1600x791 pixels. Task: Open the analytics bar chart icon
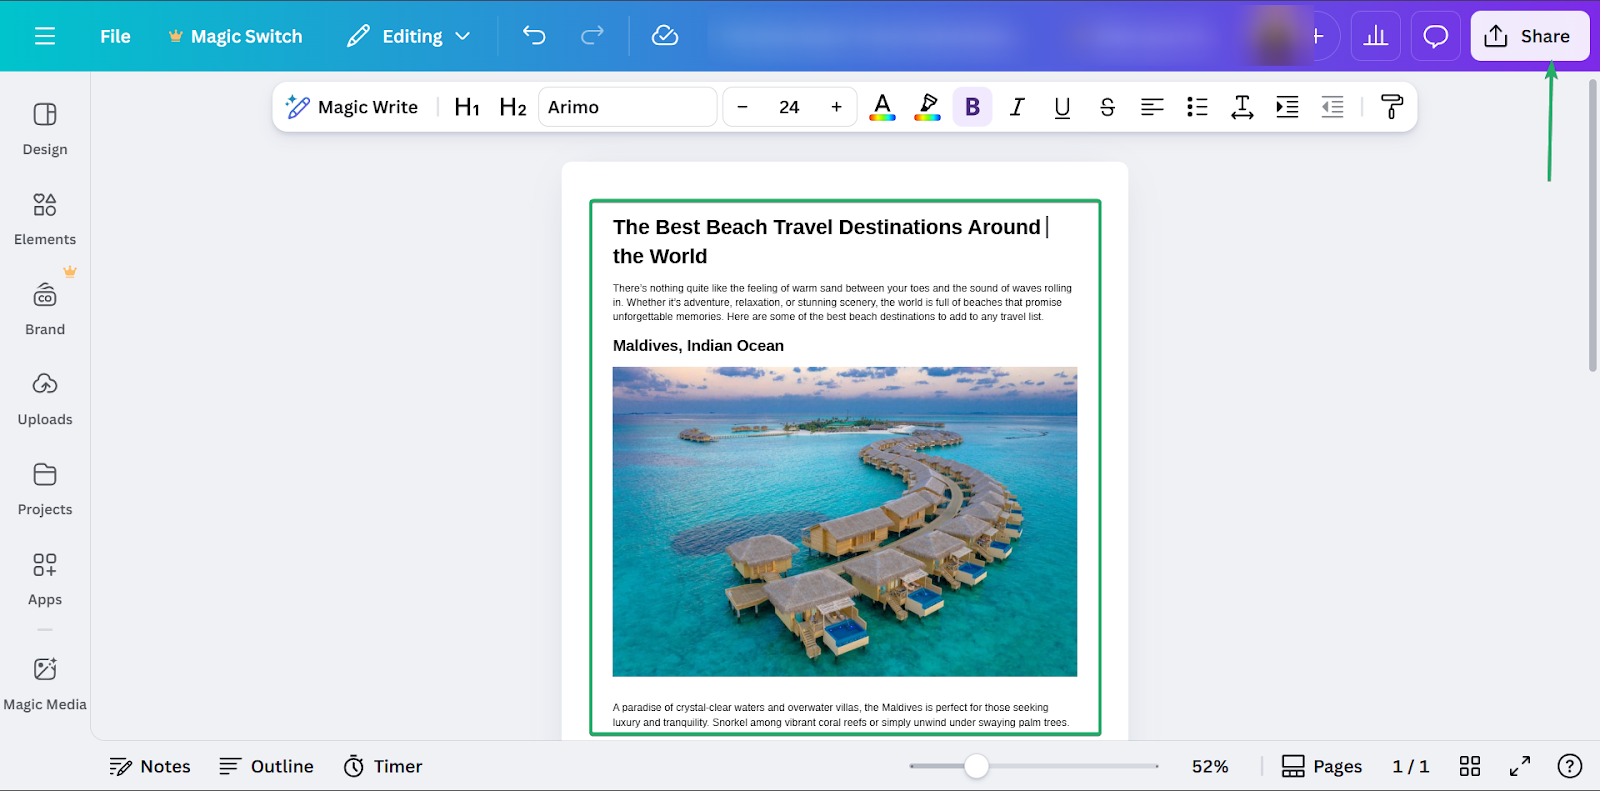(x=1376, y=36)
